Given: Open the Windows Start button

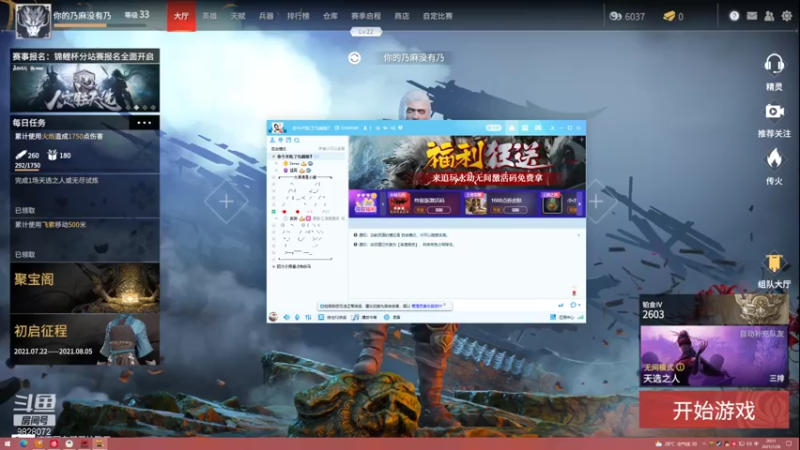Looking at the screenshot, I should coord(7,444).
